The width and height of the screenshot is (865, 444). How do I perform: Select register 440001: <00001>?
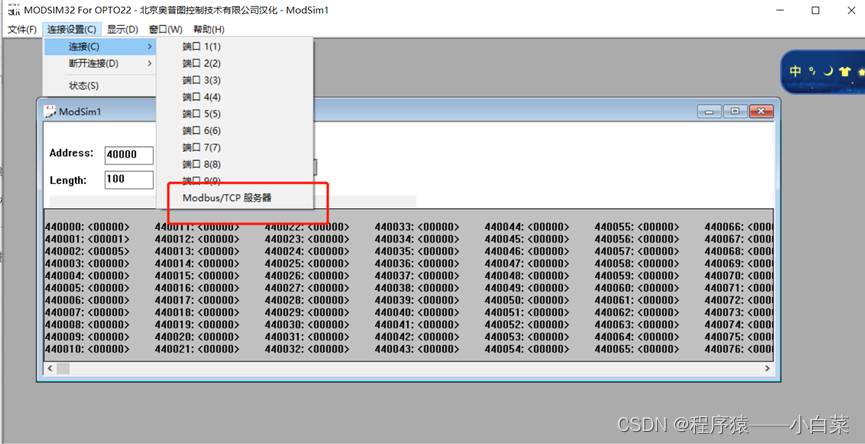click(x=87, y=239)
